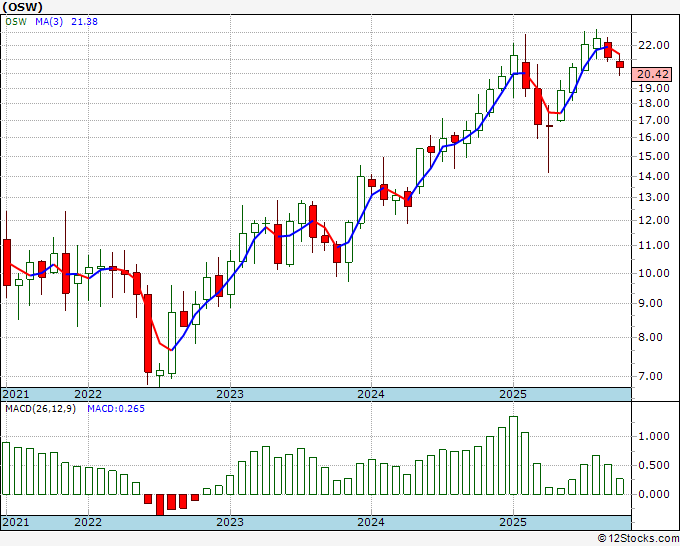Click the 21.38 moving average value
Image resolution: width=680 pixels, height=546 pixels.
tap(84, 21)
